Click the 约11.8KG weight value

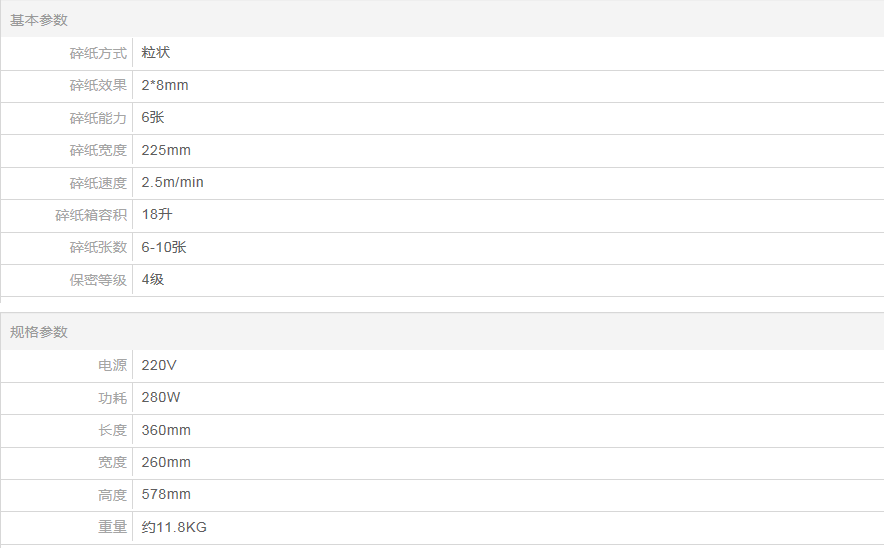pyautogui.click(x=175, y=527)
